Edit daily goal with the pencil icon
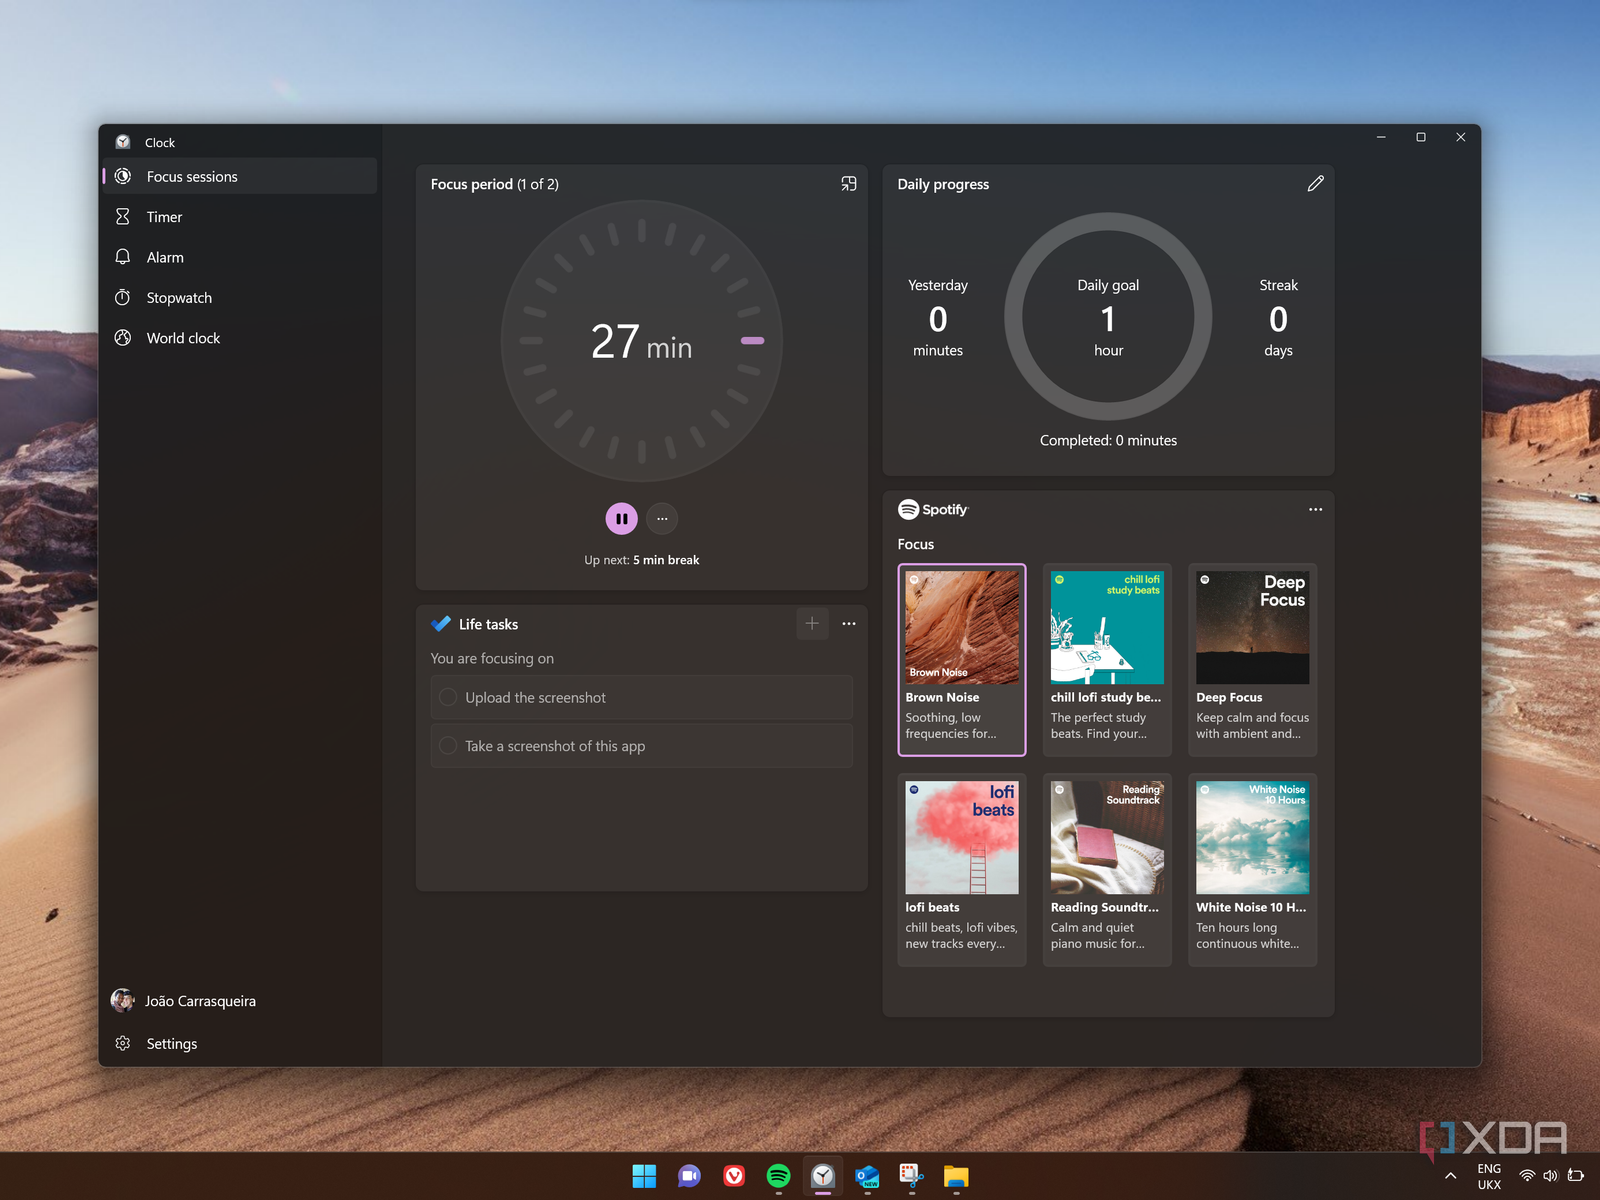Image resolution: width=1600 pixels, height=1200 pixels. (x=1315, y=184)
